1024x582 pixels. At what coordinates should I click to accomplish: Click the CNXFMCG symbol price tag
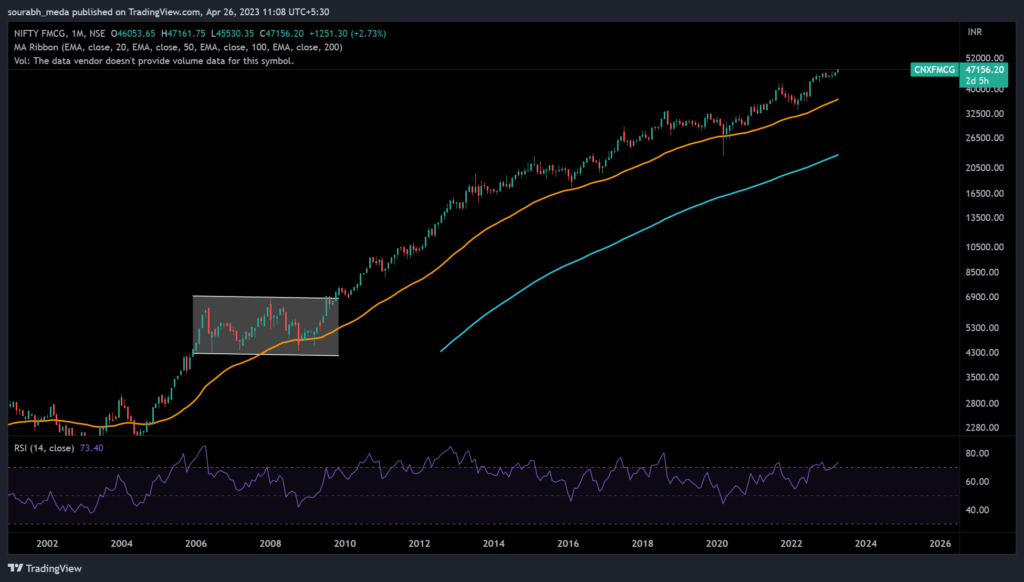(x=935, y=69)
